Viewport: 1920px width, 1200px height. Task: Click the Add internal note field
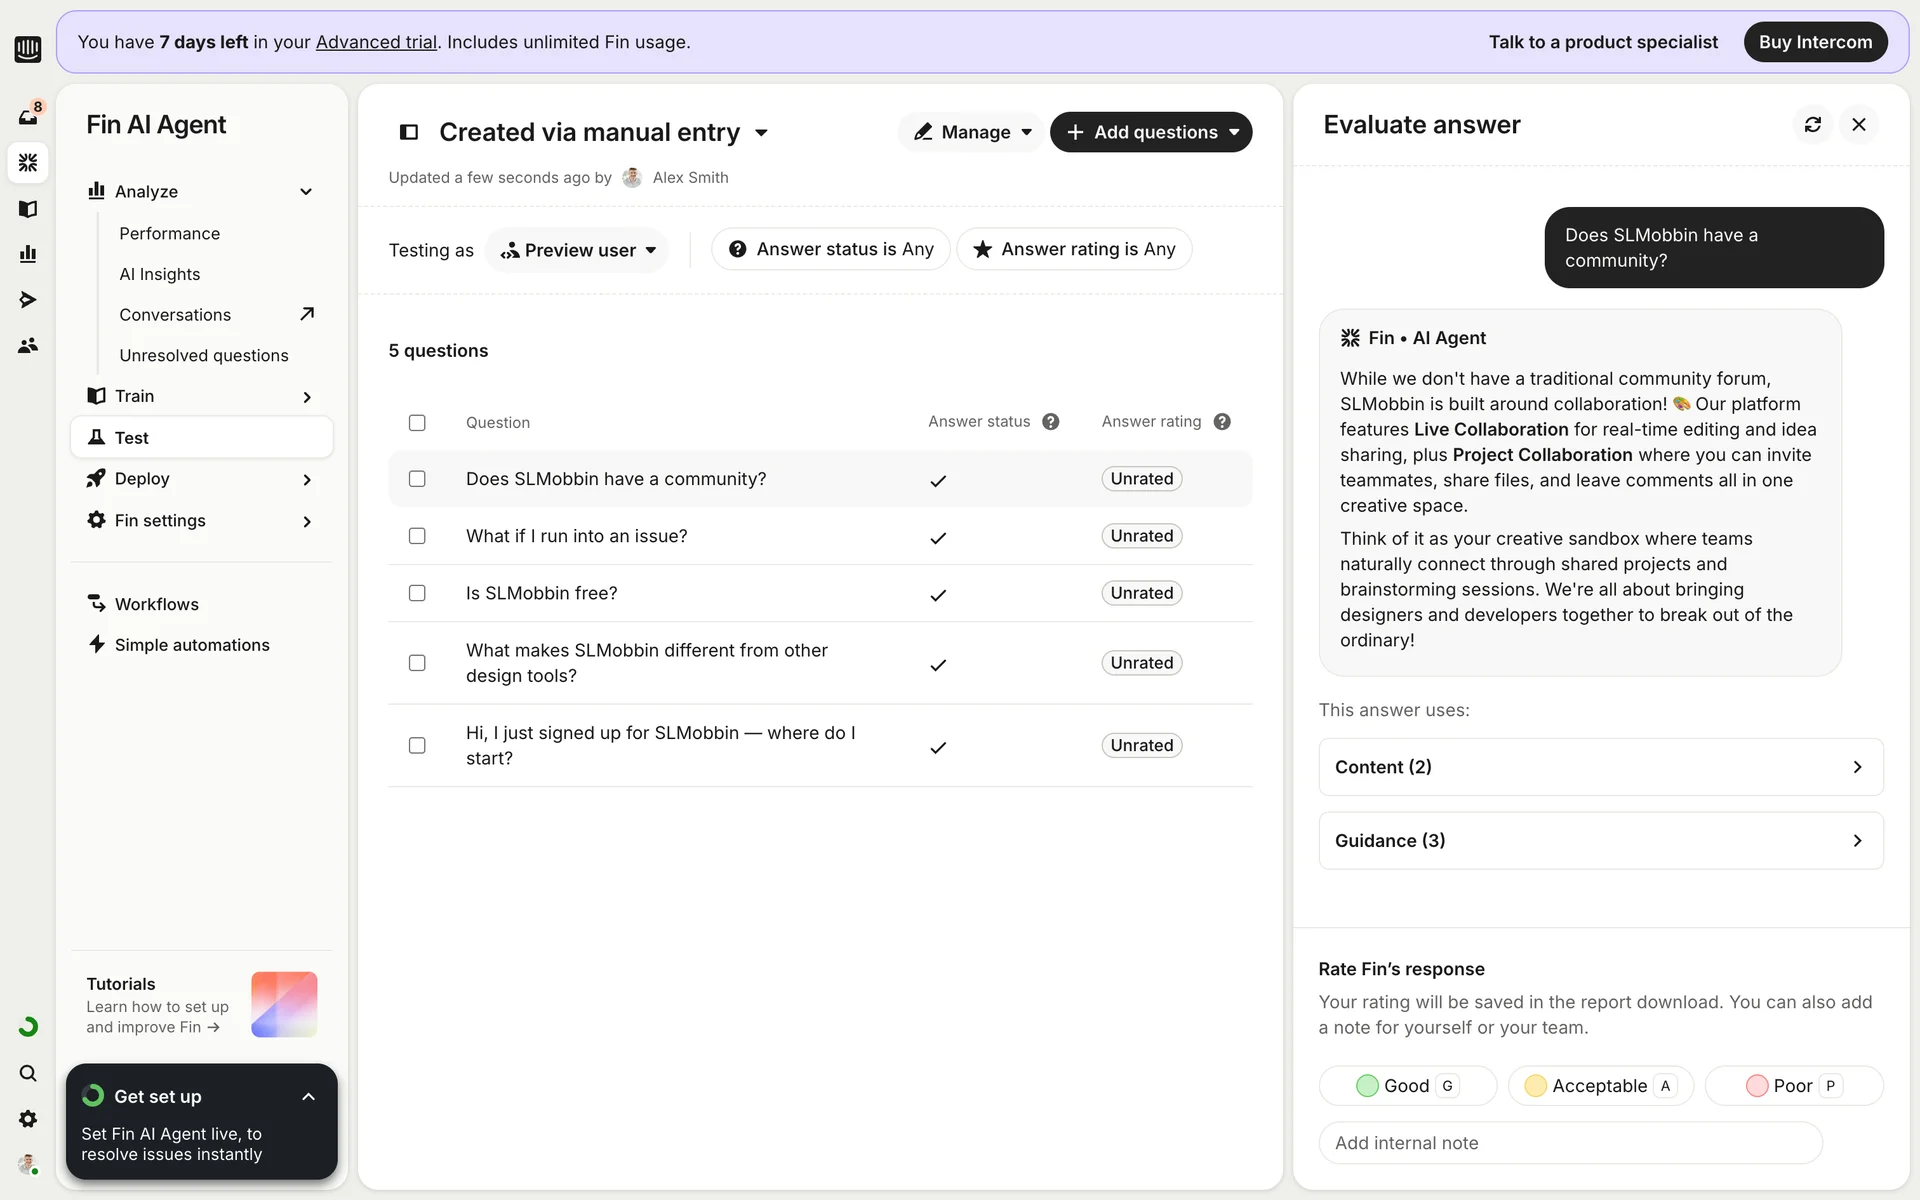[x=1570, y=1143]
